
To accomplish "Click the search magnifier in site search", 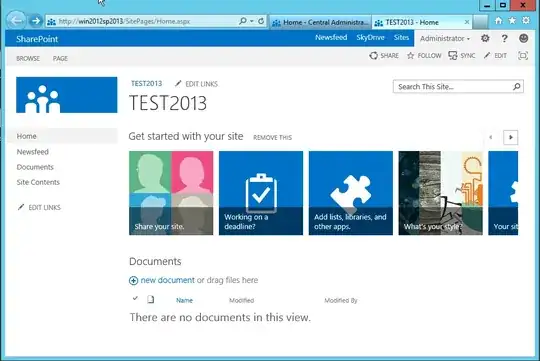I will pos(517,86).
